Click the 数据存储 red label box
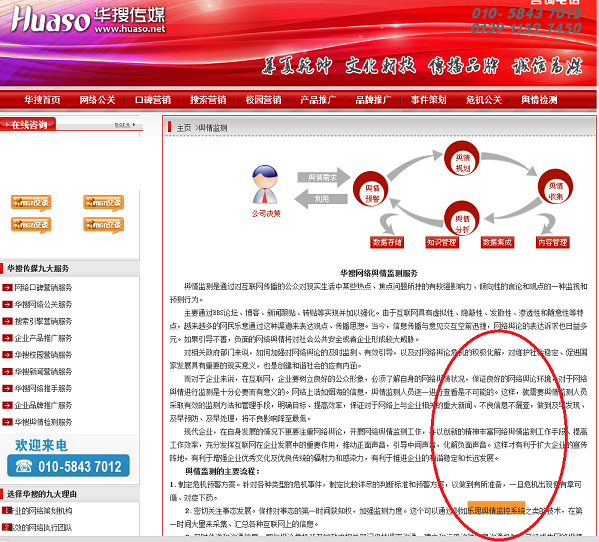Screen dimensions: 599x542 387,242
